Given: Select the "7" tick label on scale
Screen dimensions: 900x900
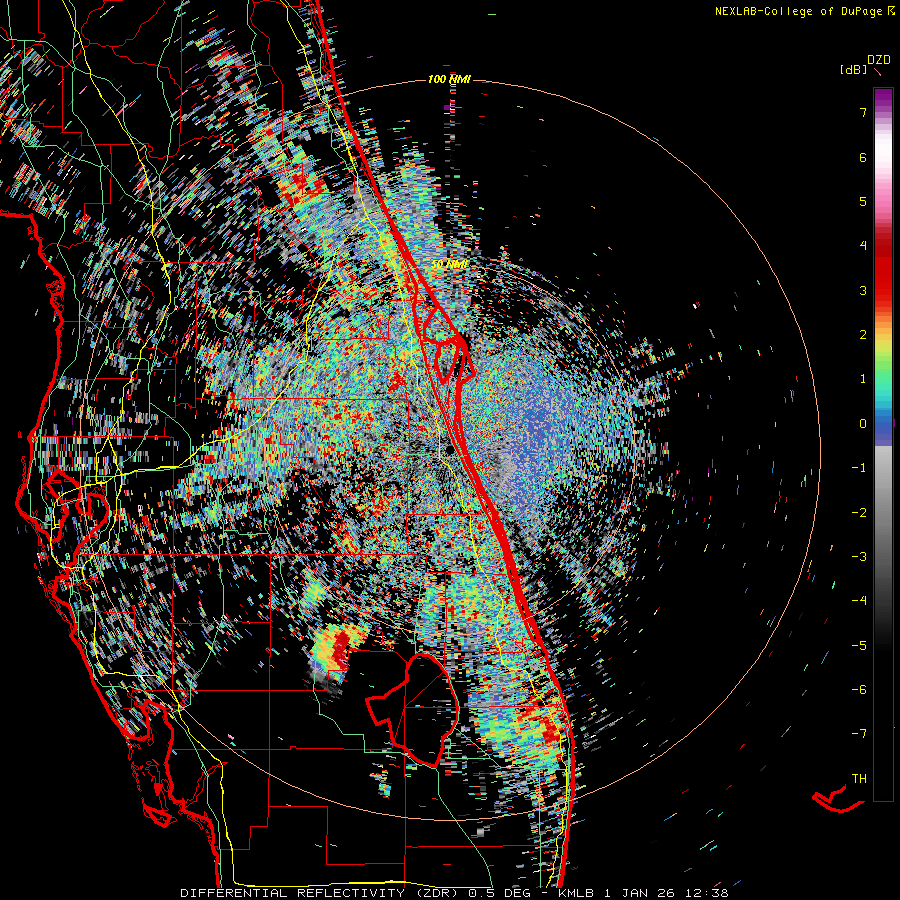Looking at the screenshot, I should pyautogui.click(x=863, y=113).
